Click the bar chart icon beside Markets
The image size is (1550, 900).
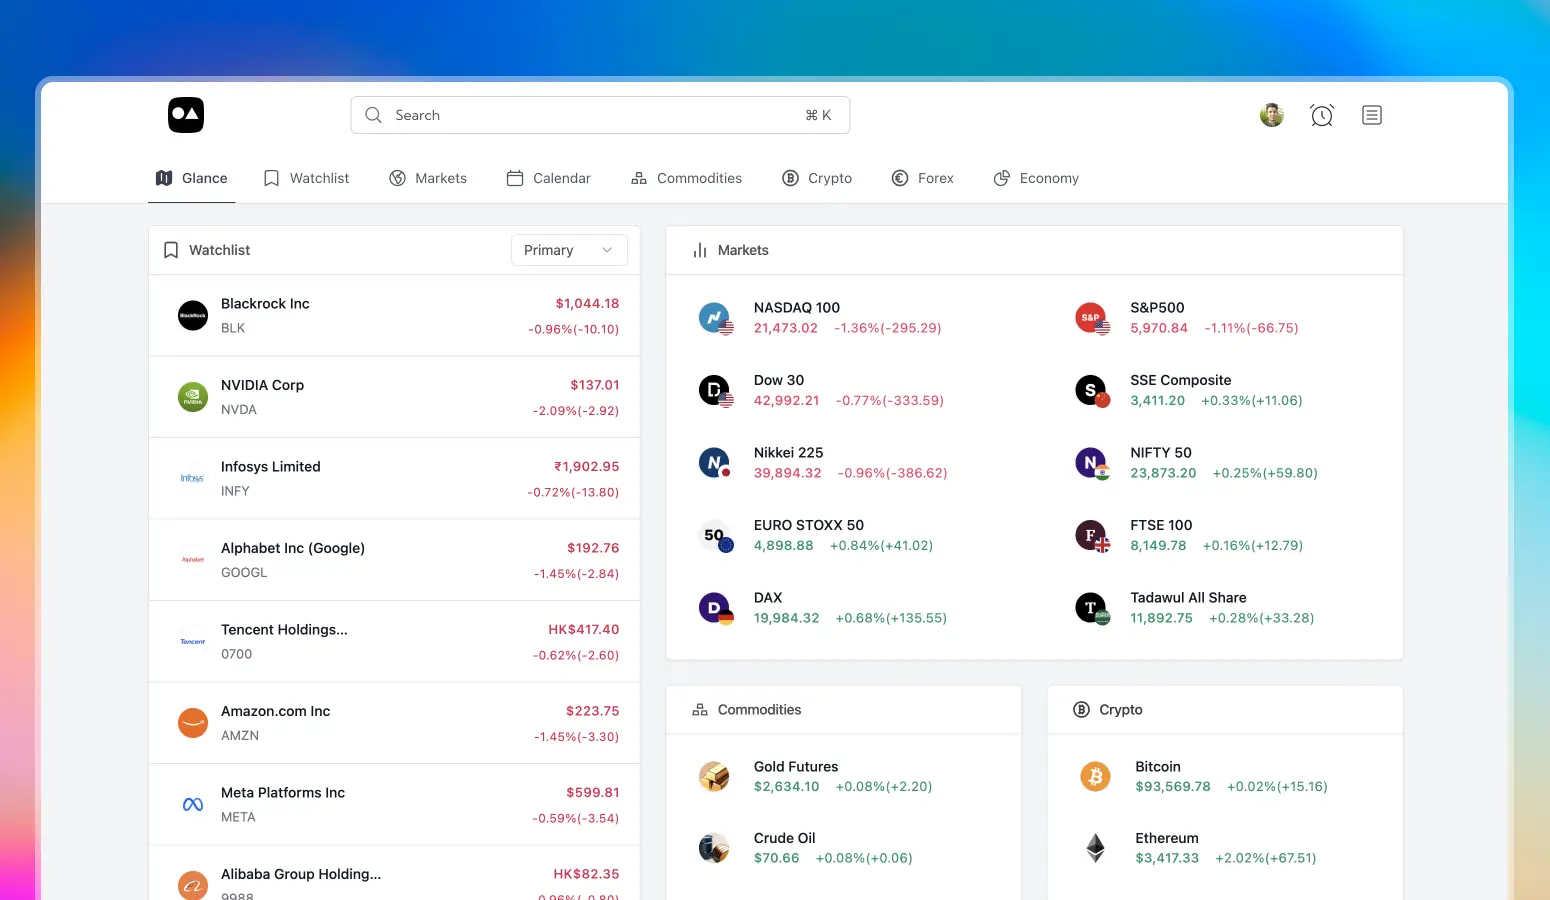point(698,250)
